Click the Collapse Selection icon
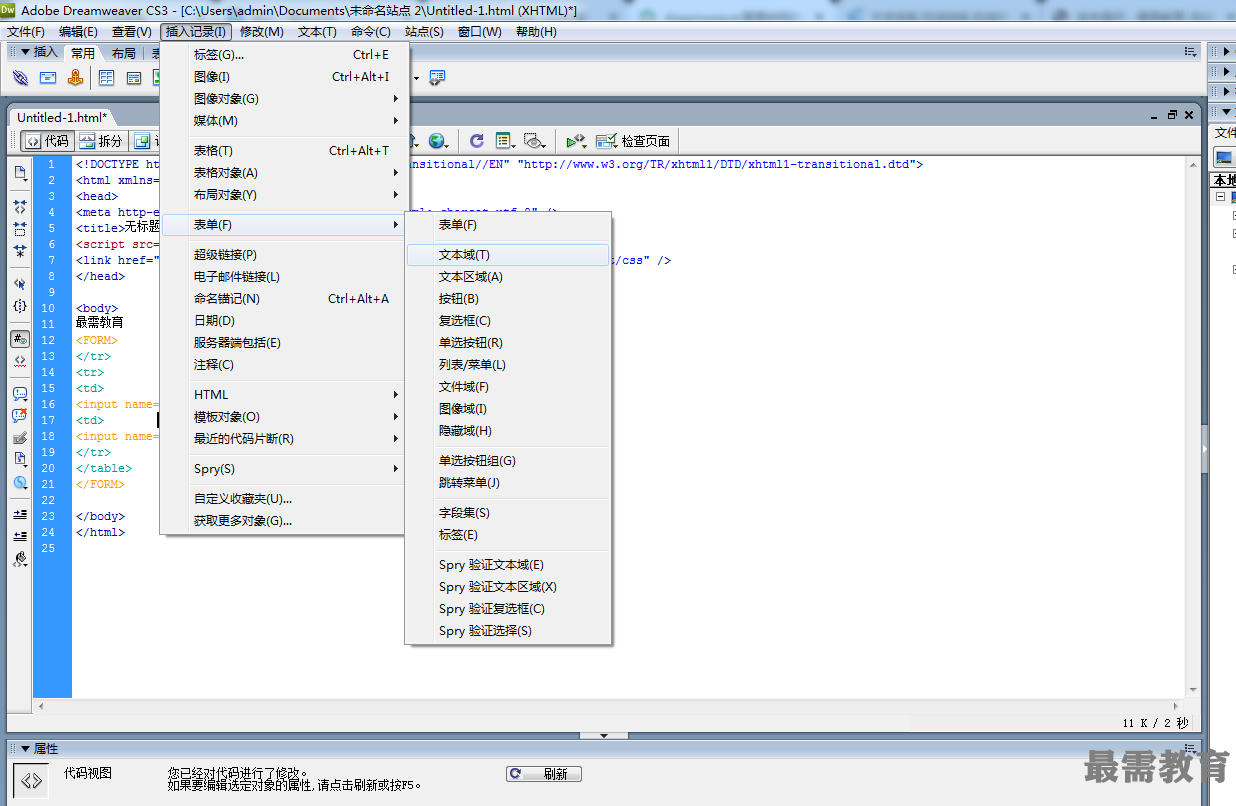 (x=20, y=229)
